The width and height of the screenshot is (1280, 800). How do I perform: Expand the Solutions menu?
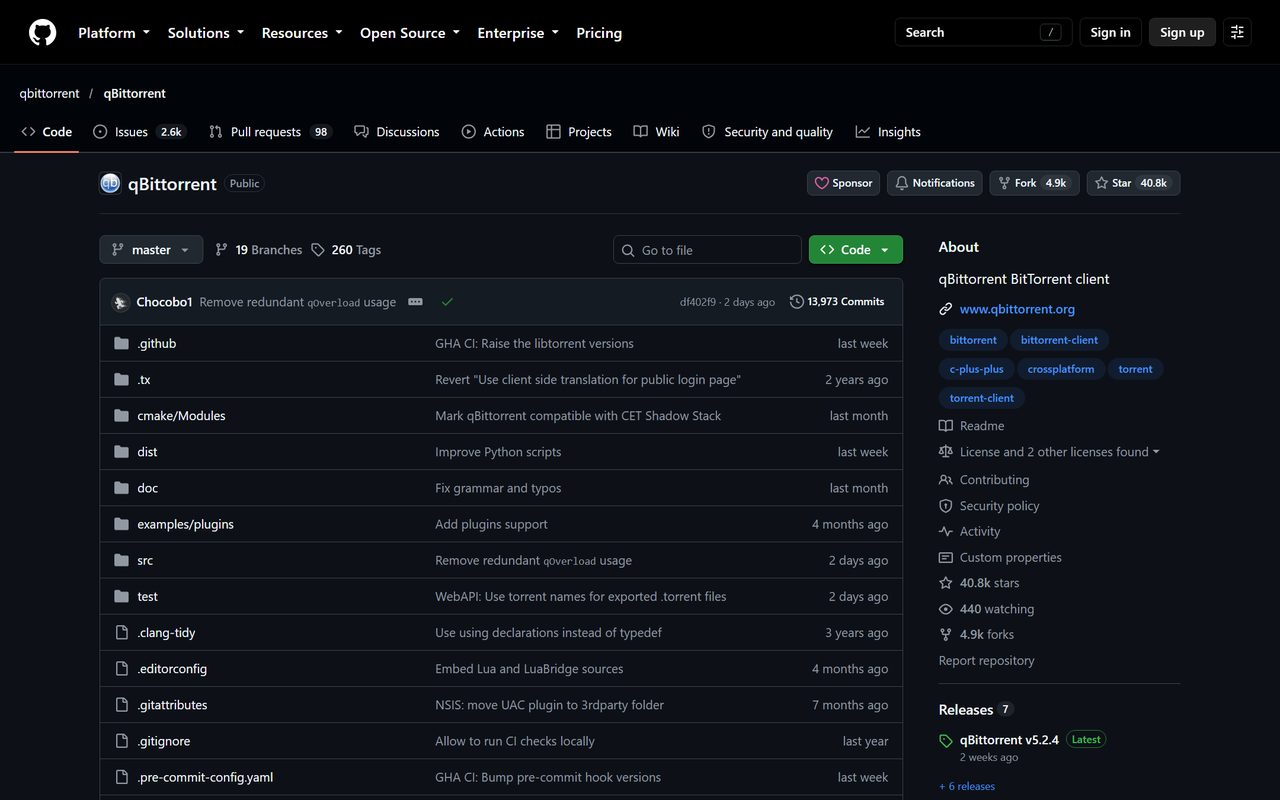tap(206, 33)
